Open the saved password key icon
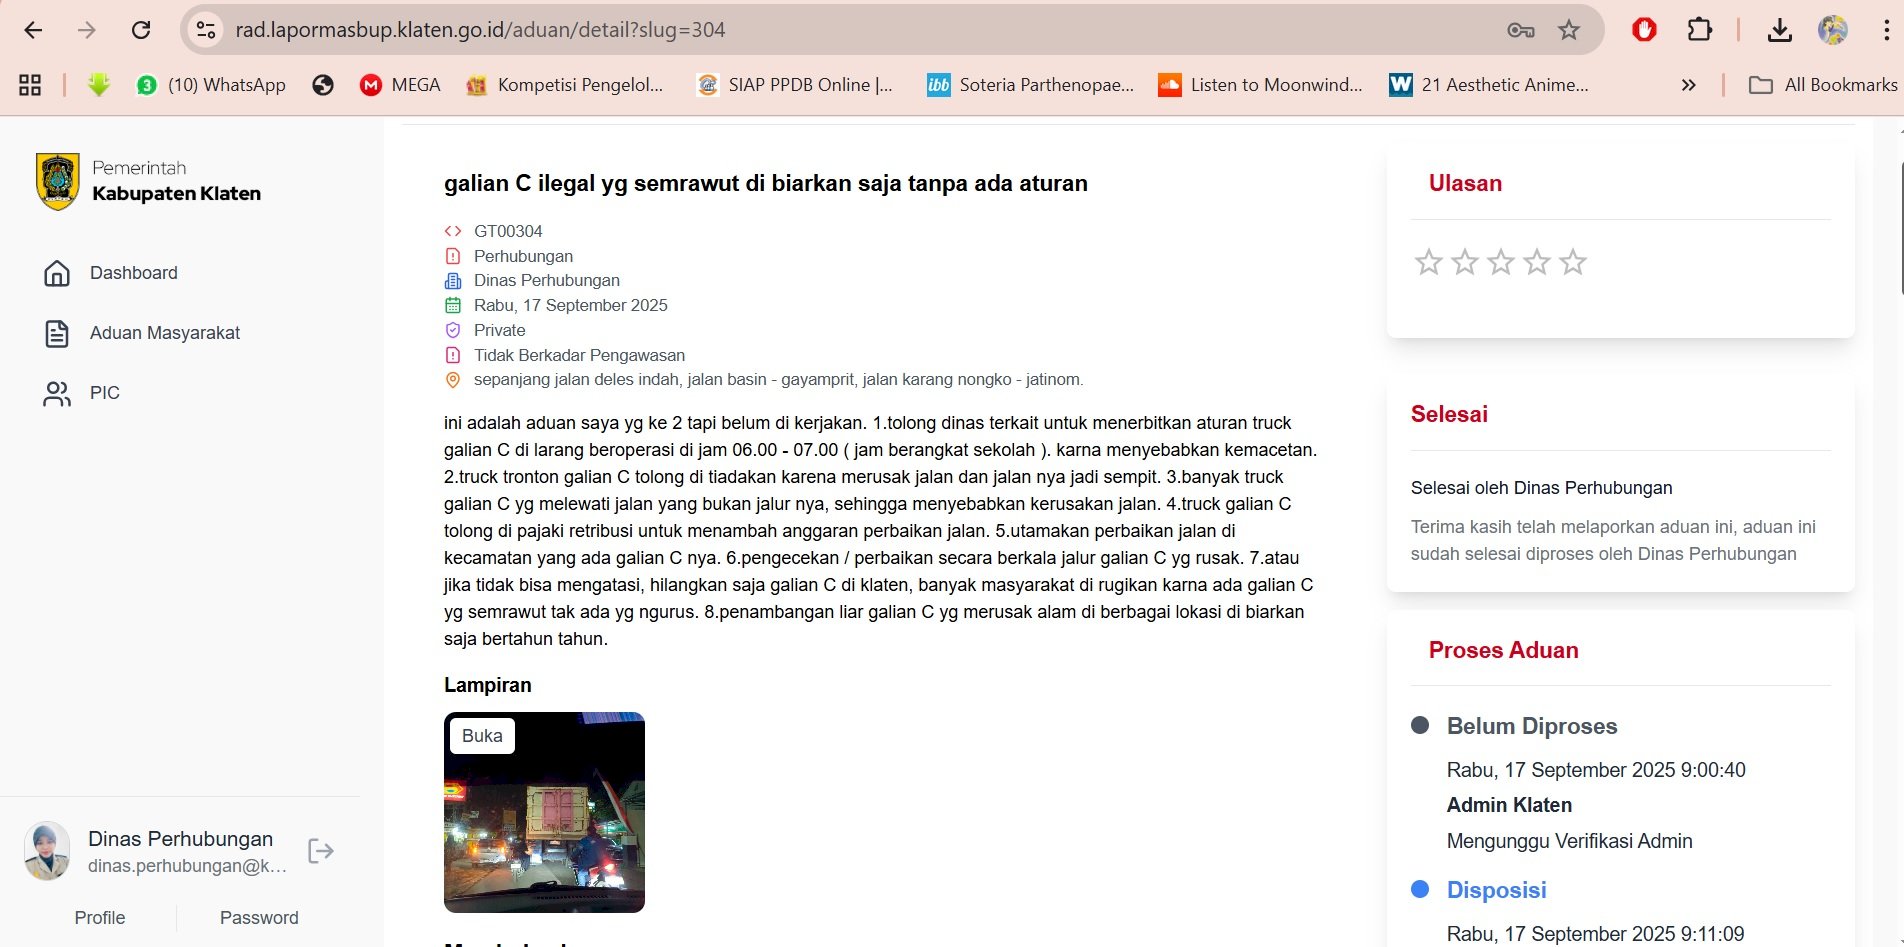1904x947 pixels. pyautogui.click(x=1521, y=30)
